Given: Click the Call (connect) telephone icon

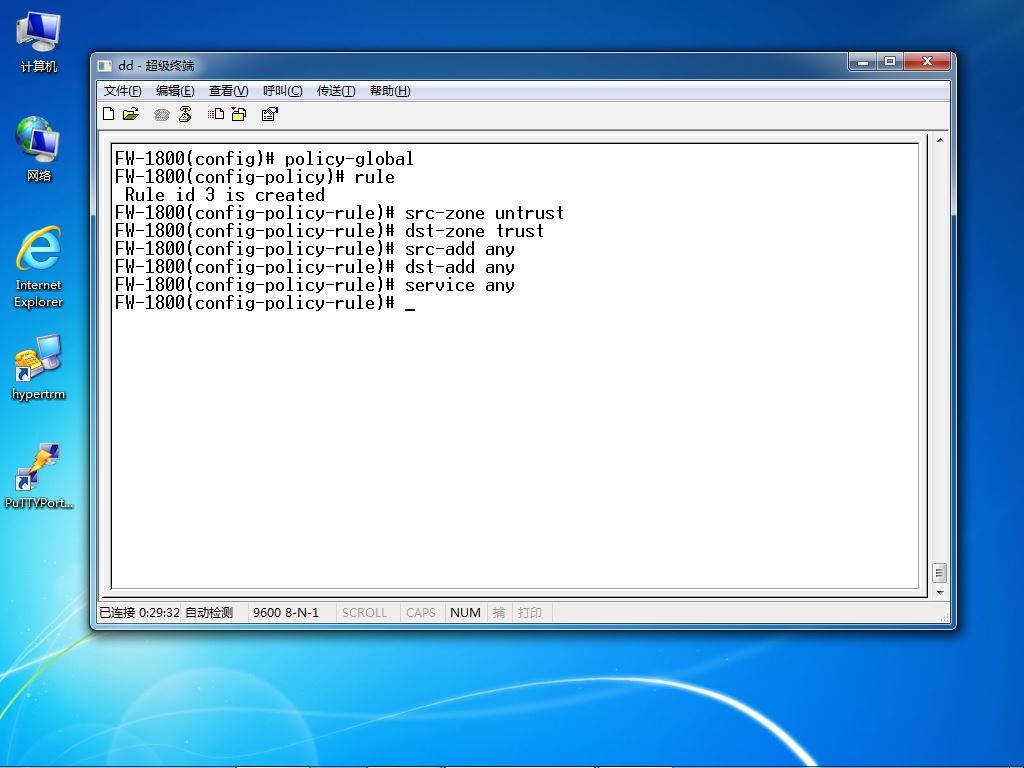Looking at the screenshot, I should [x=161, y=115].
